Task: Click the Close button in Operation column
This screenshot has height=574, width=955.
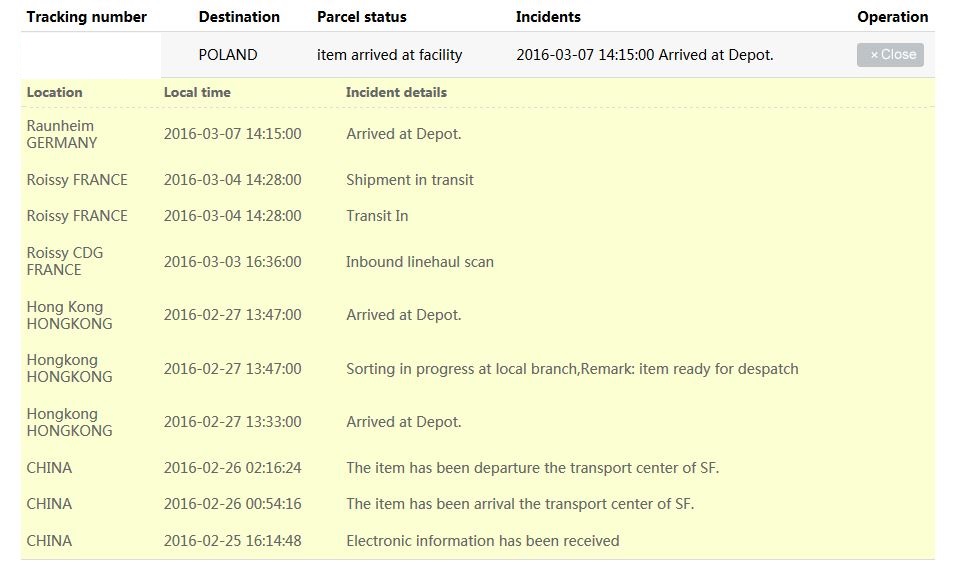Action: click(x=890, y=55)
